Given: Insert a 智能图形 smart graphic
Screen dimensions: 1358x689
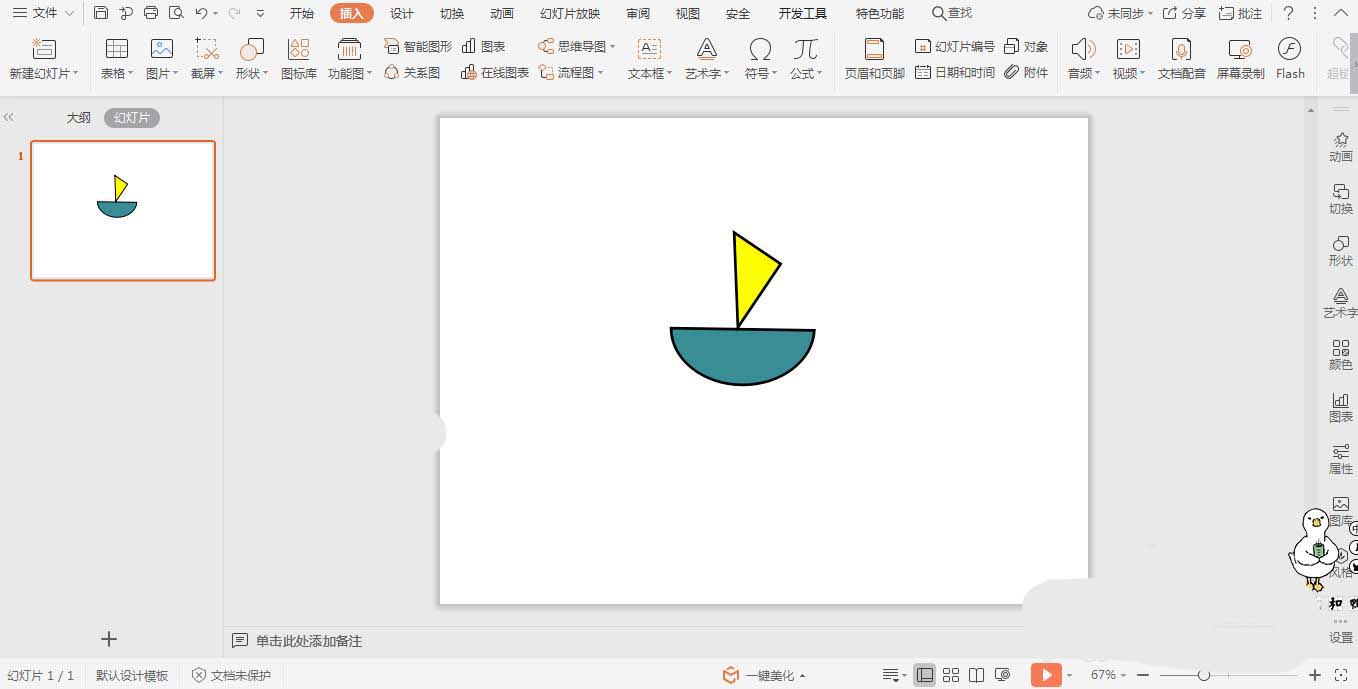Looking at the screenshot, I should [418, 47].
